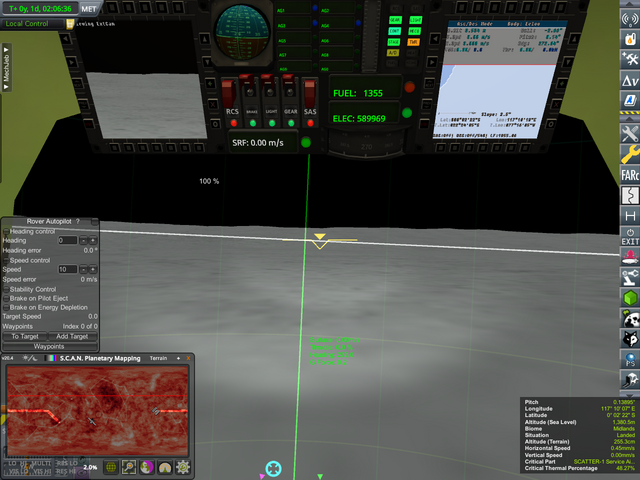Click the green SRF speed mode button
This screenshot has height=480, width=640.
306,142
